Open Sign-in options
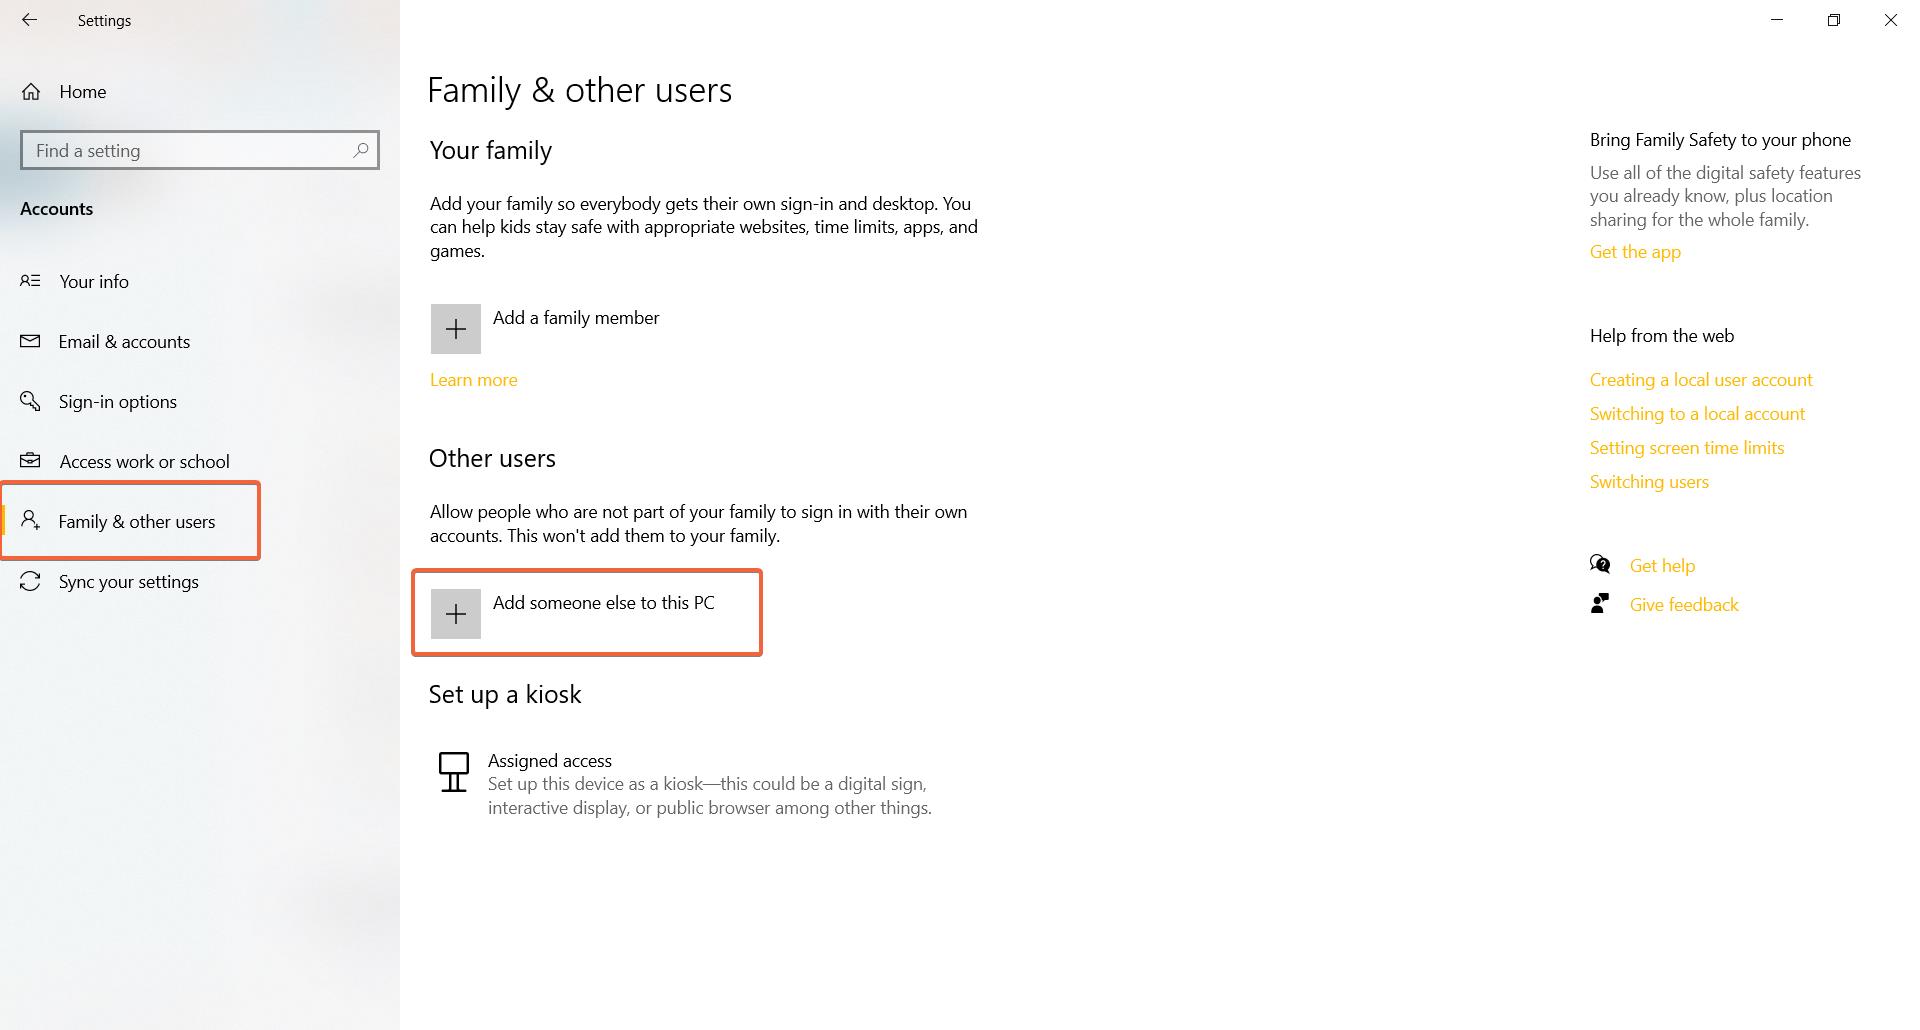 (x=117, y=401)
